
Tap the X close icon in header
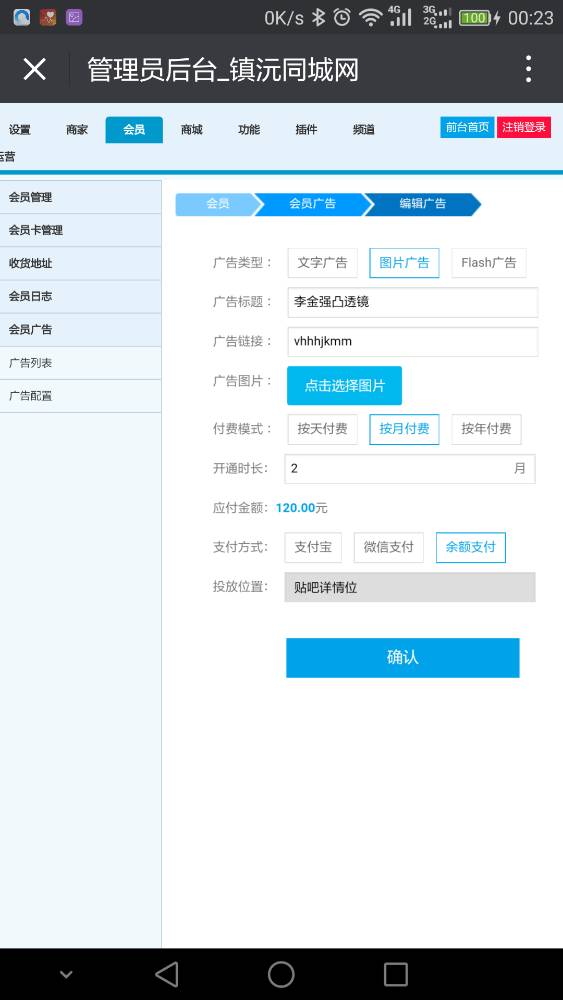pos(34,69)
